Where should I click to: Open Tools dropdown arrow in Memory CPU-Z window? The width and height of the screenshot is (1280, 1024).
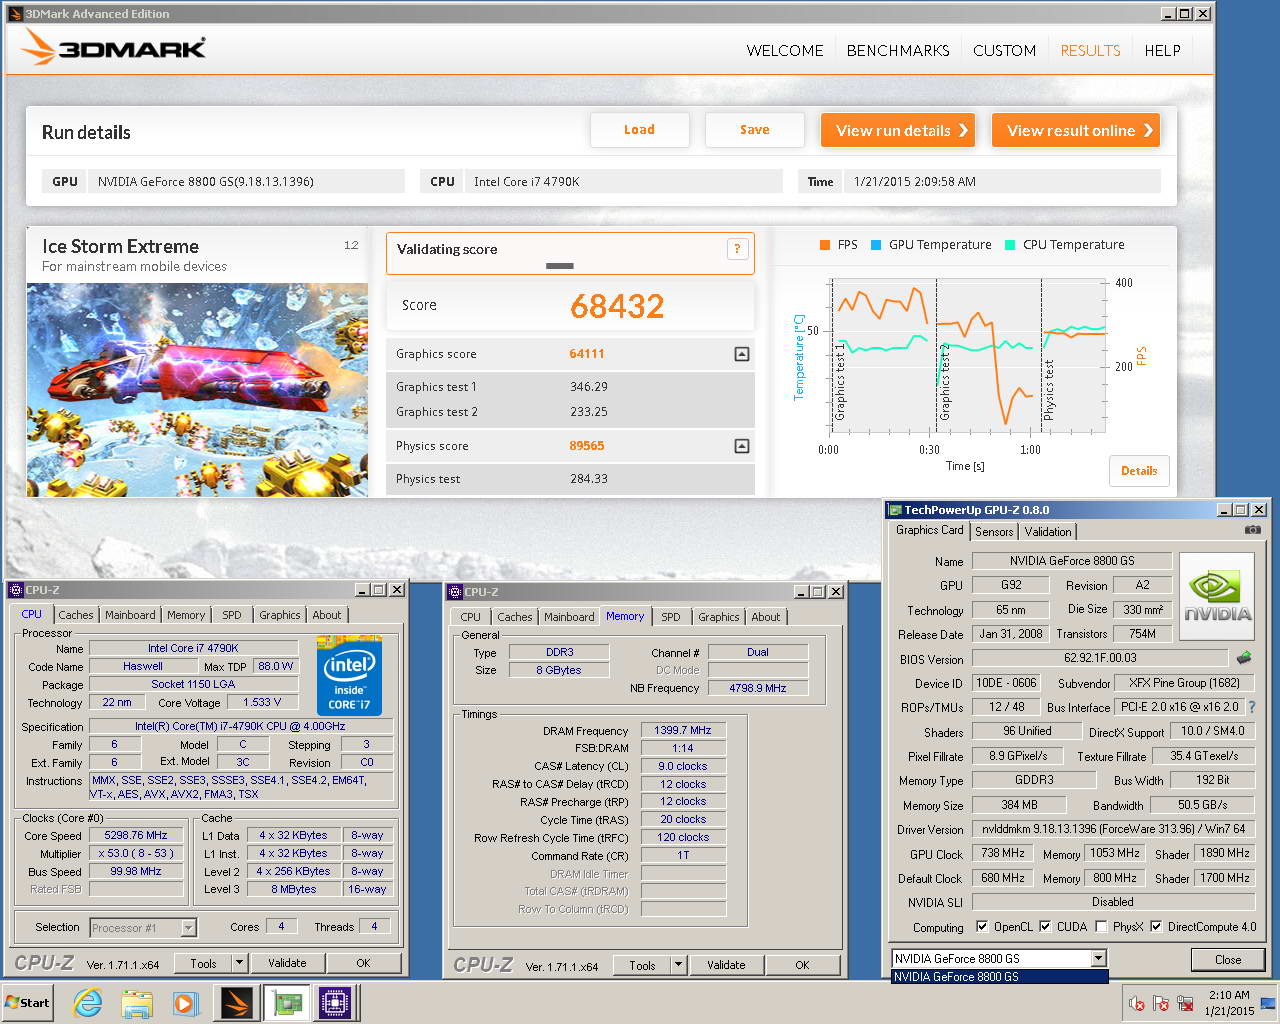pos(678,965)
